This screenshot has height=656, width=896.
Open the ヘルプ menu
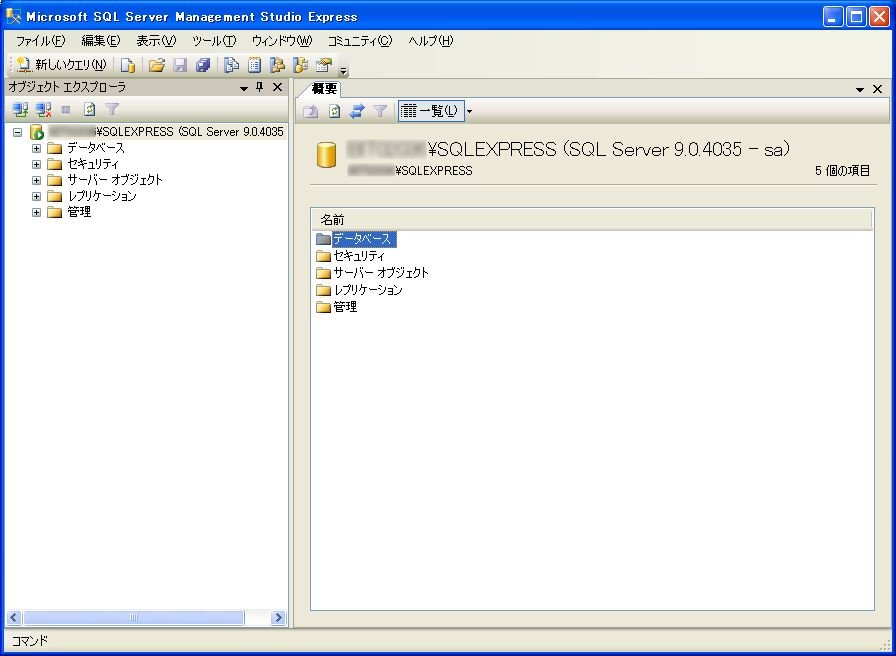click(431, 41)
